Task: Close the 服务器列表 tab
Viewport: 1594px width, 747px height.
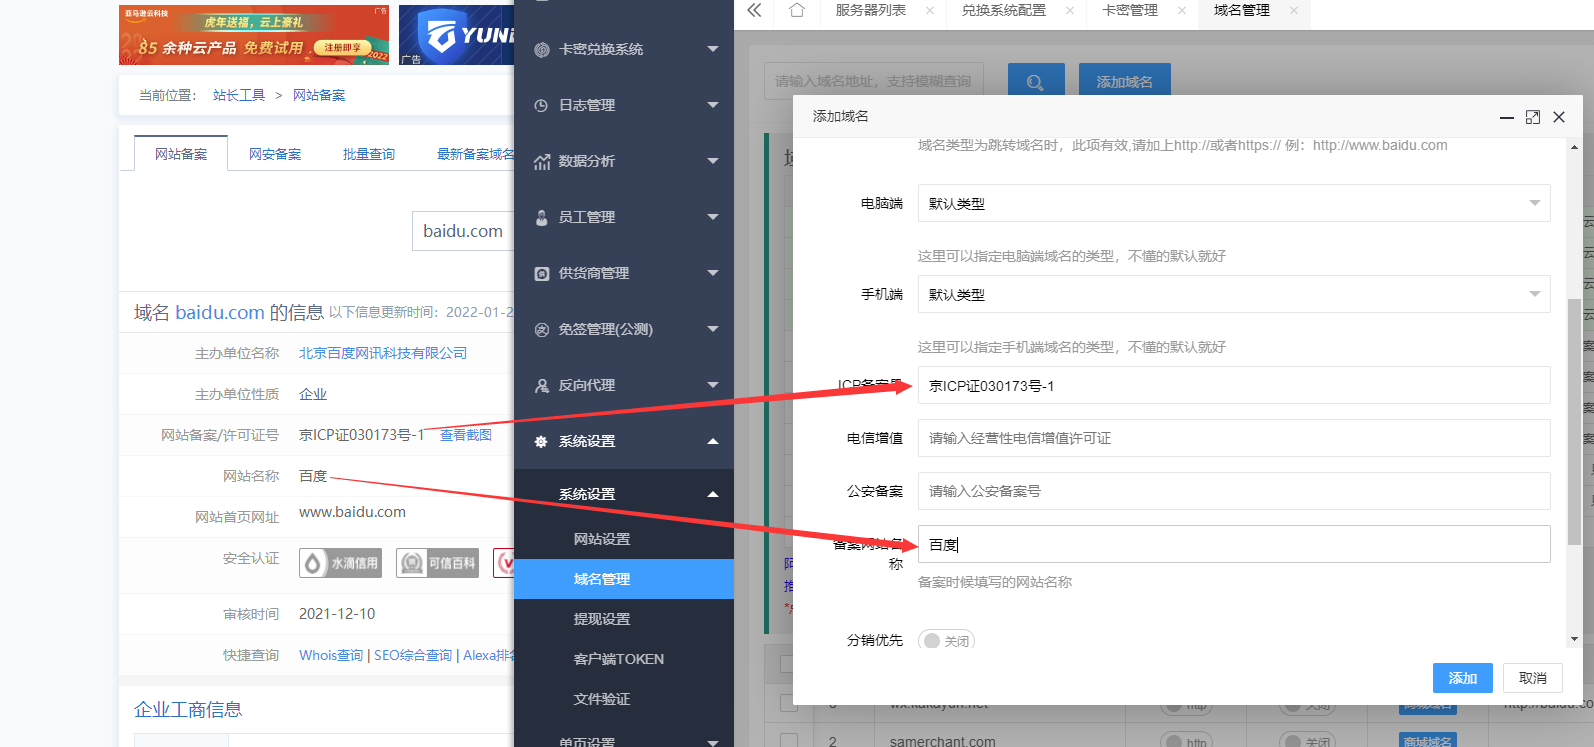Action: 930,10
